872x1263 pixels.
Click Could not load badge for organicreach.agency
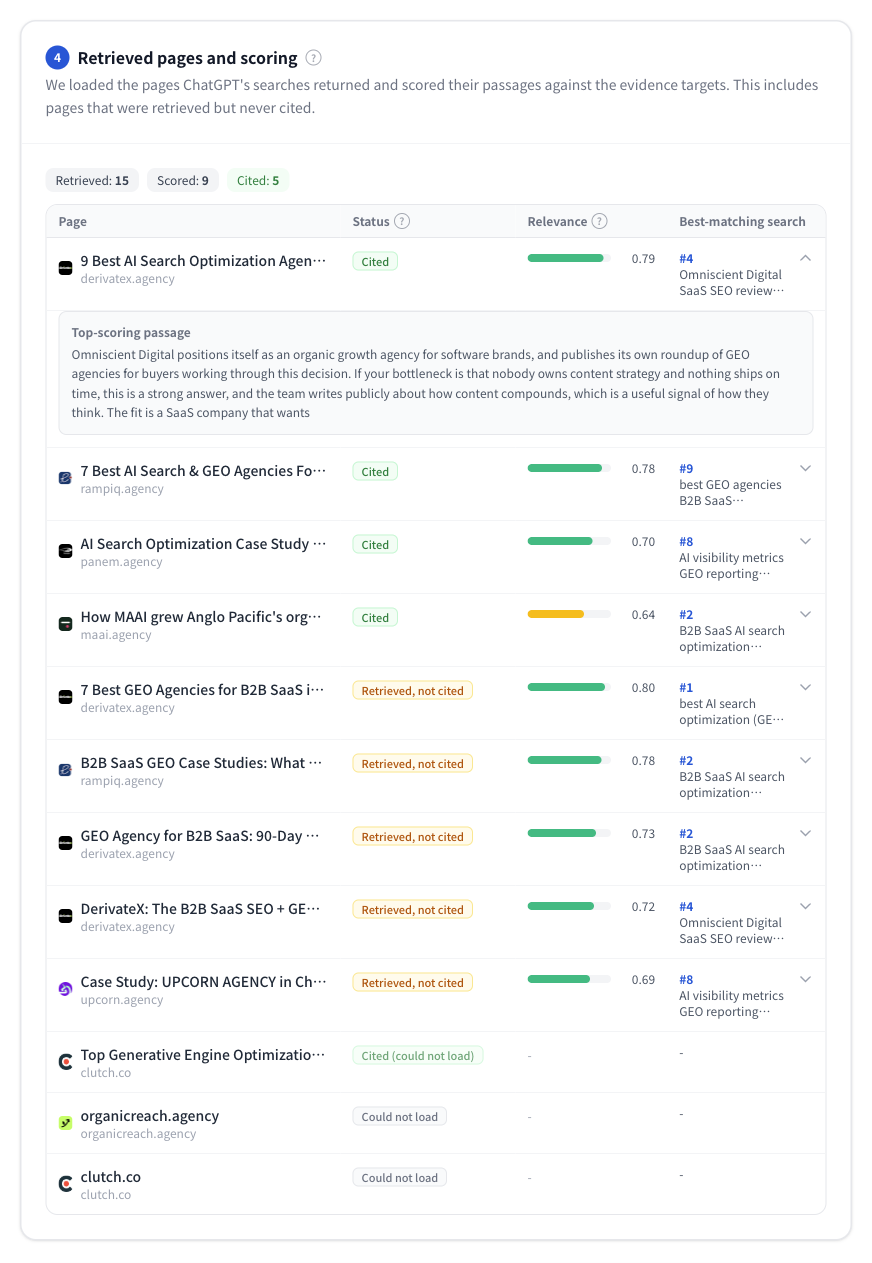tap(400, 1116)
